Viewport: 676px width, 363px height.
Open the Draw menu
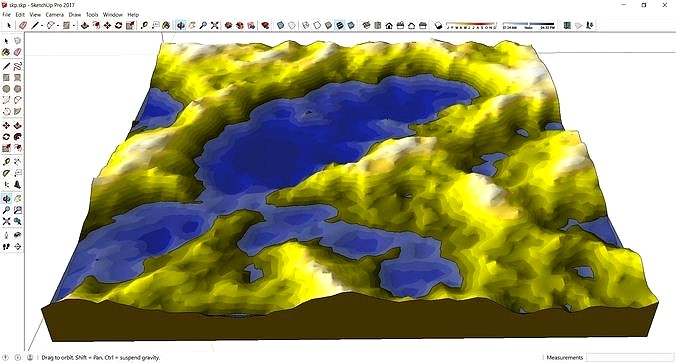click(x=75, y=15)
